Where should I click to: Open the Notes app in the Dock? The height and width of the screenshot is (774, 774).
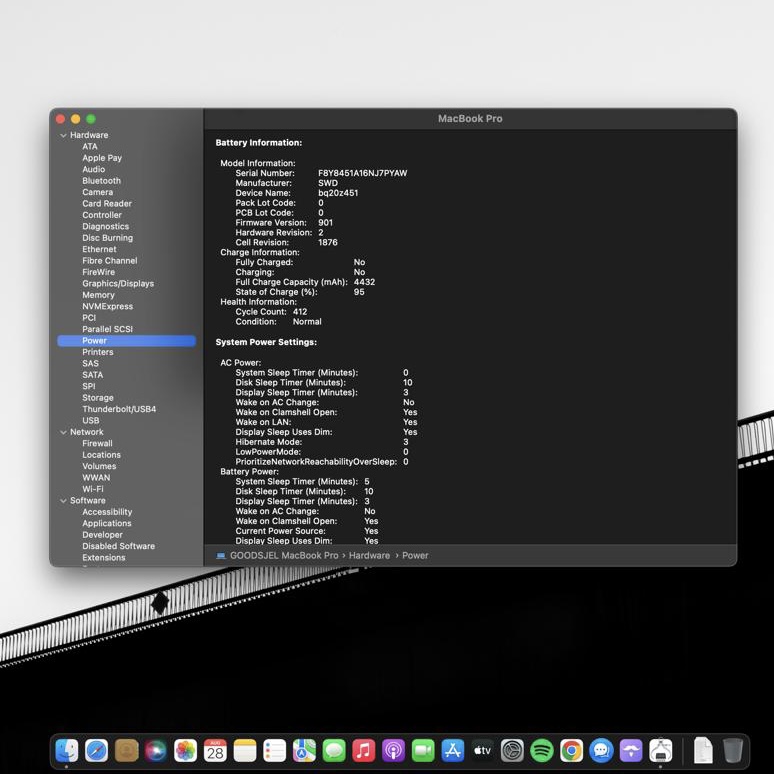[245, 751]
